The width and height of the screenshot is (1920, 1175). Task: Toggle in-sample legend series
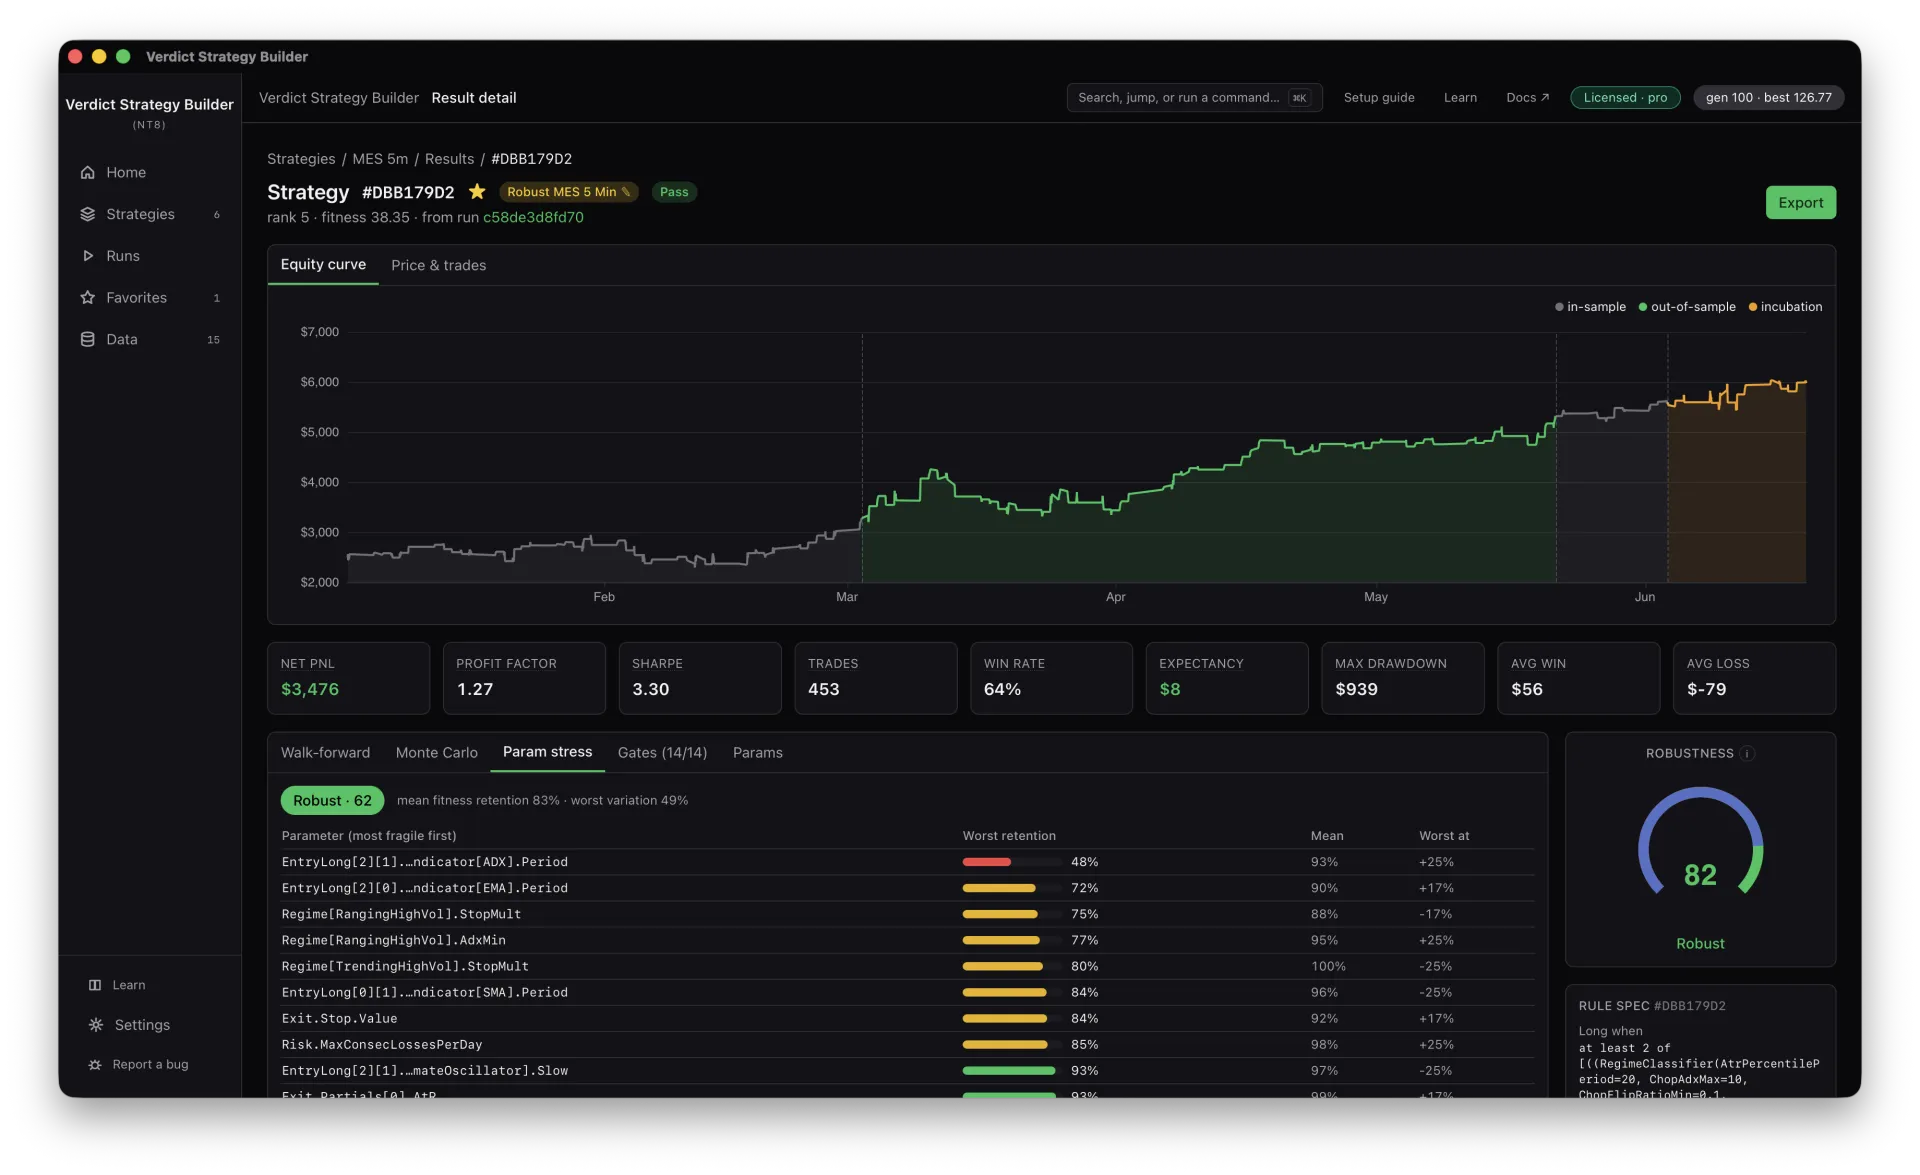tap(1590, 307)
